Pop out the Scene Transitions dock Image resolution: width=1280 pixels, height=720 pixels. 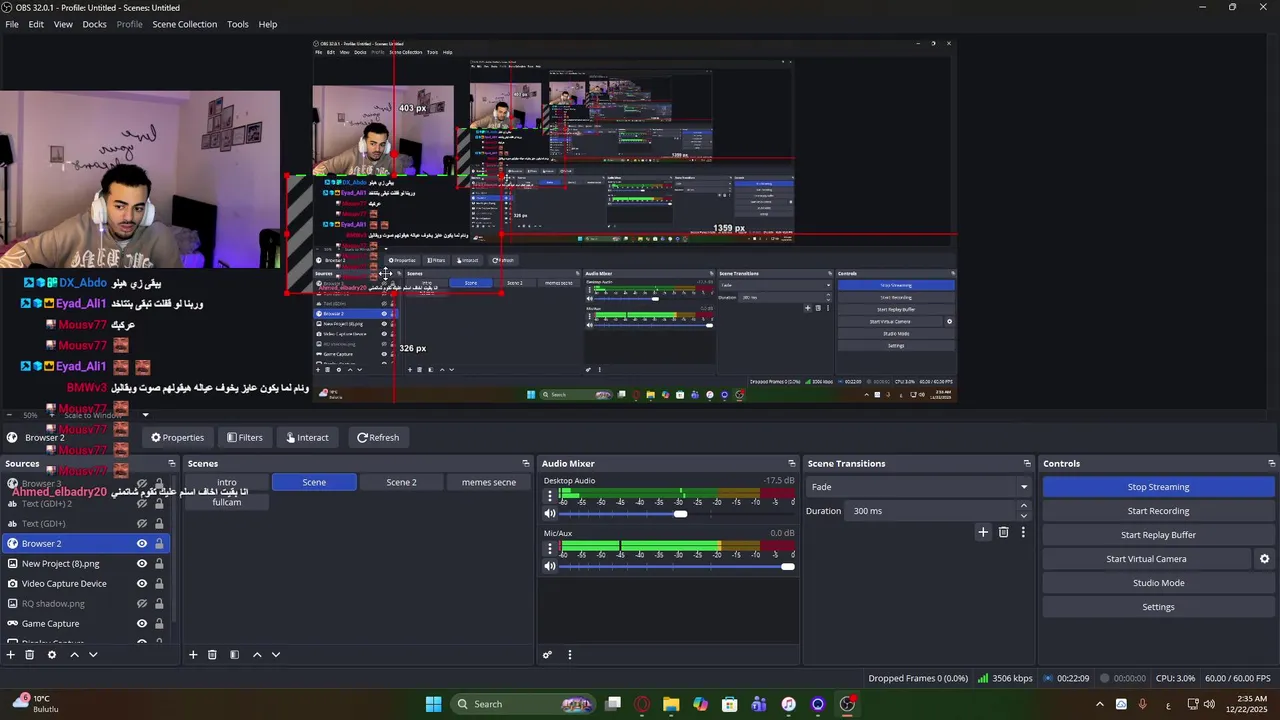[1027, 463]
